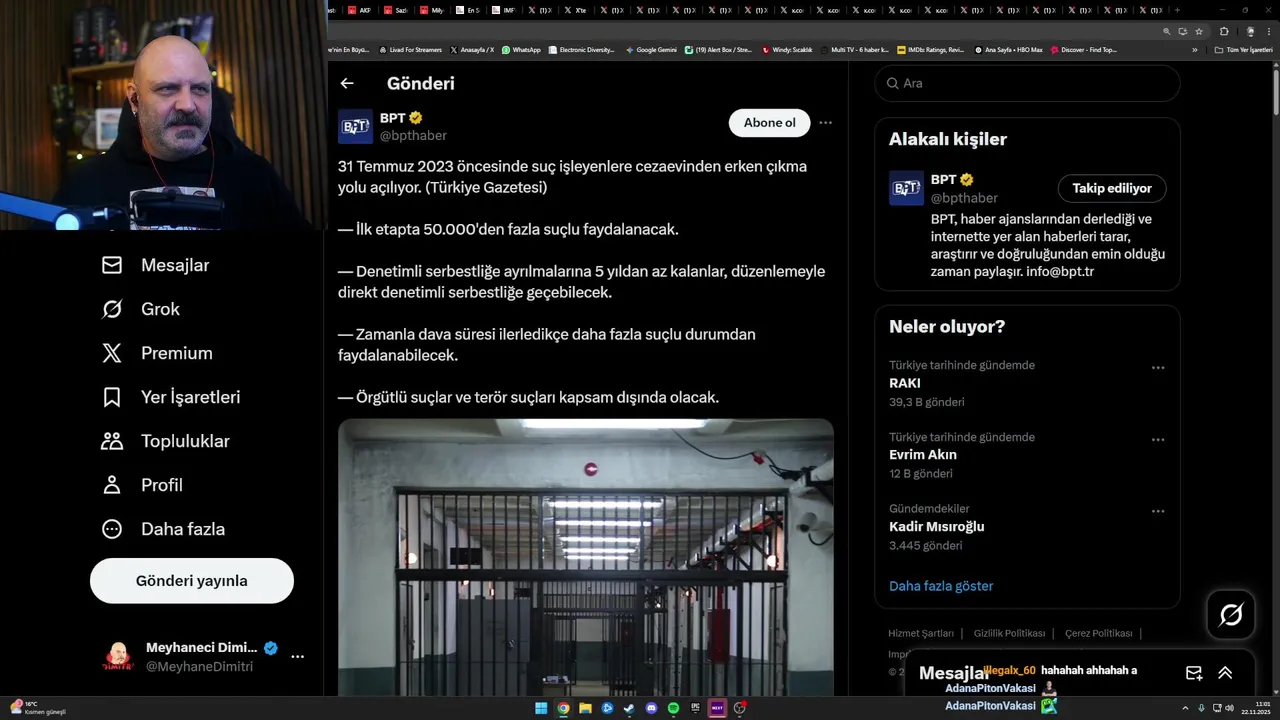The width and height of the screenshot is (1280, 720).
Task: Open the taskbar clock and date
Action: pos(1256,708)
